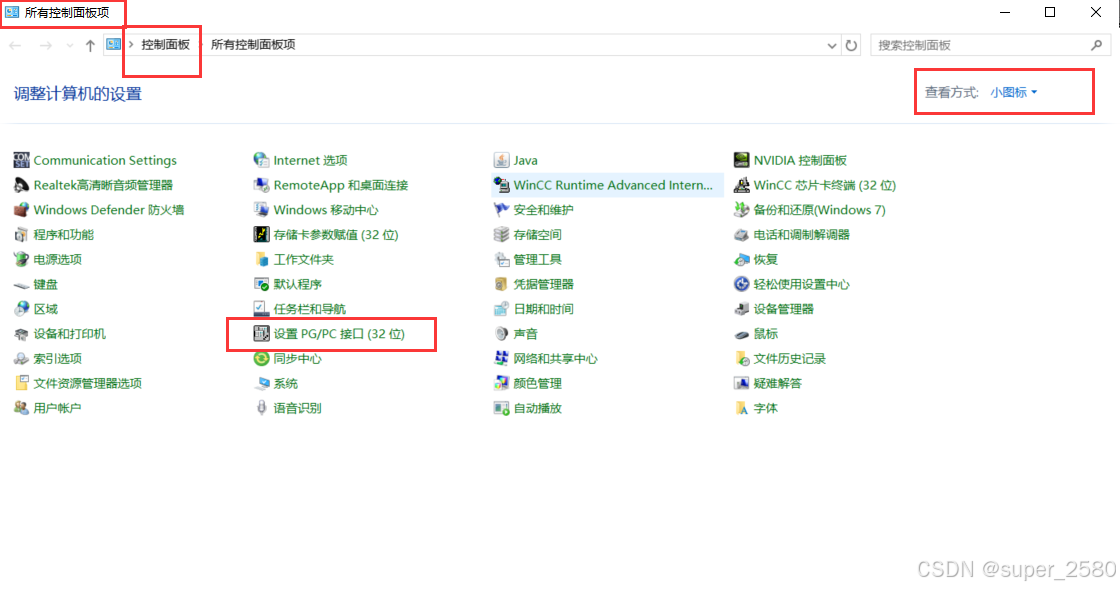Open the 日期和时间 link
Image resolution: width=1120 pixels, height=589 pixels.
[x=544, y=309]
